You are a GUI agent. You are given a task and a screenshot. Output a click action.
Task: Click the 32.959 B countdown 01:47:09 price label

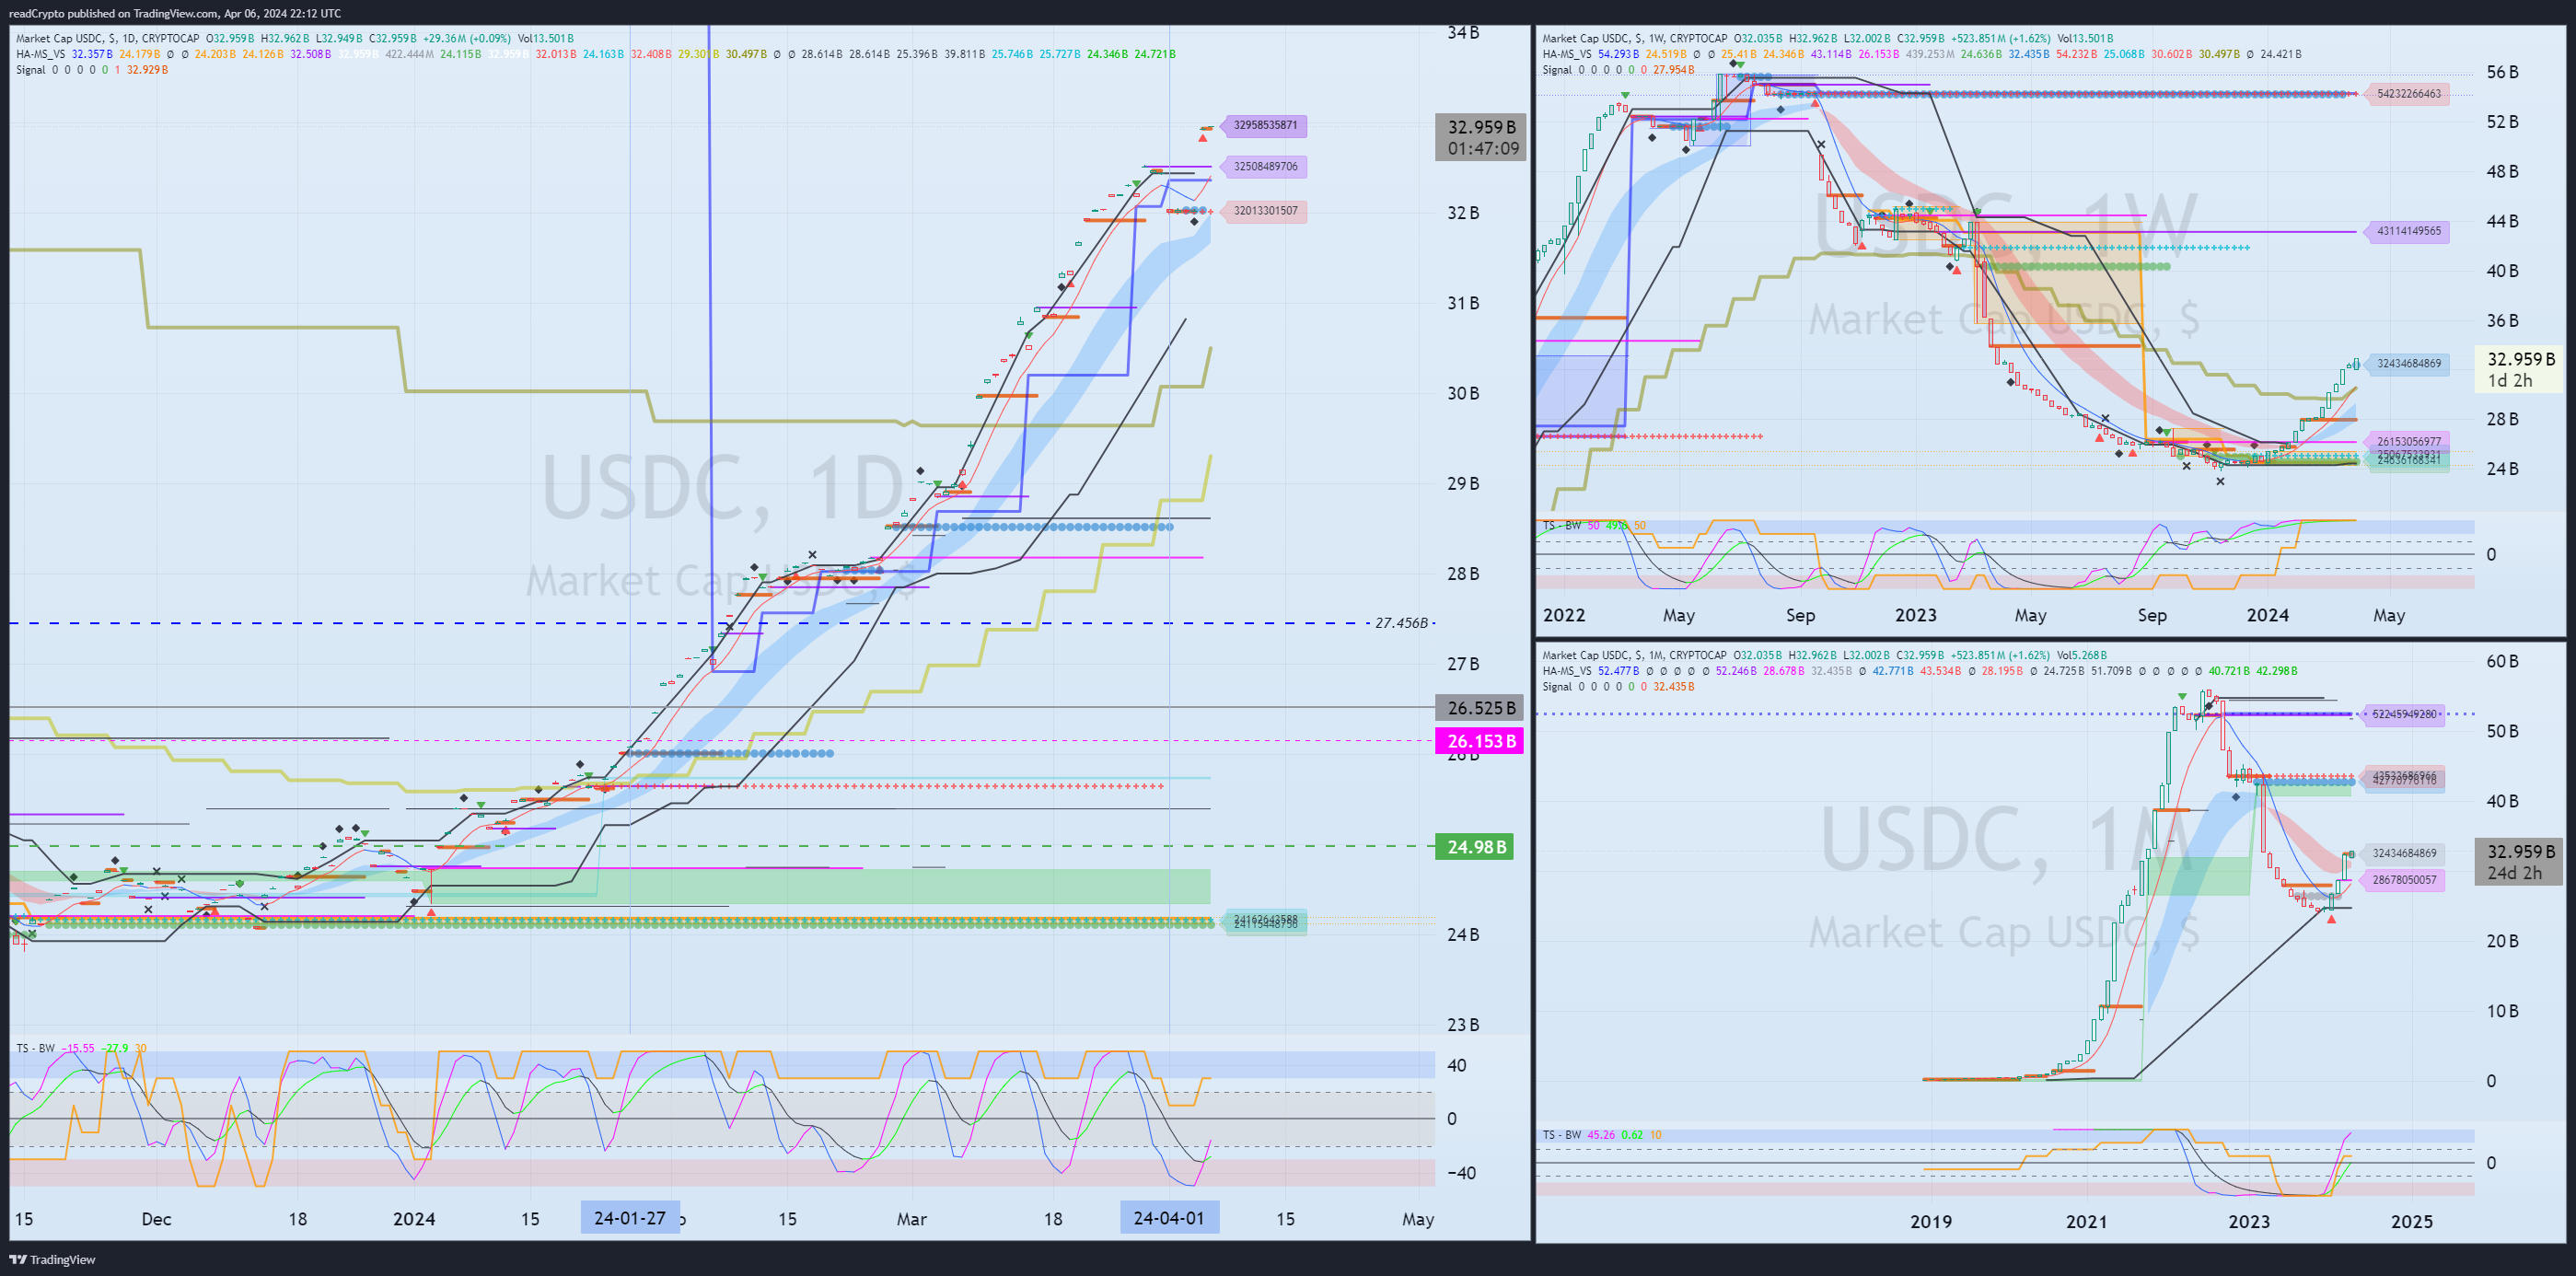[1481, 138]
